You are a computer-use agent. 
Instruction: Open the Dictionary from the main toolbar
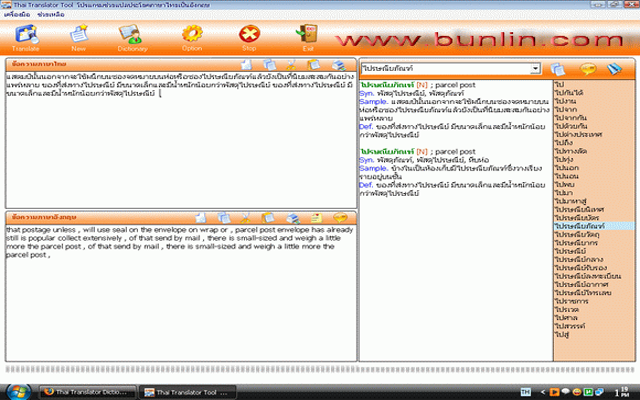[x=132, y=38]
